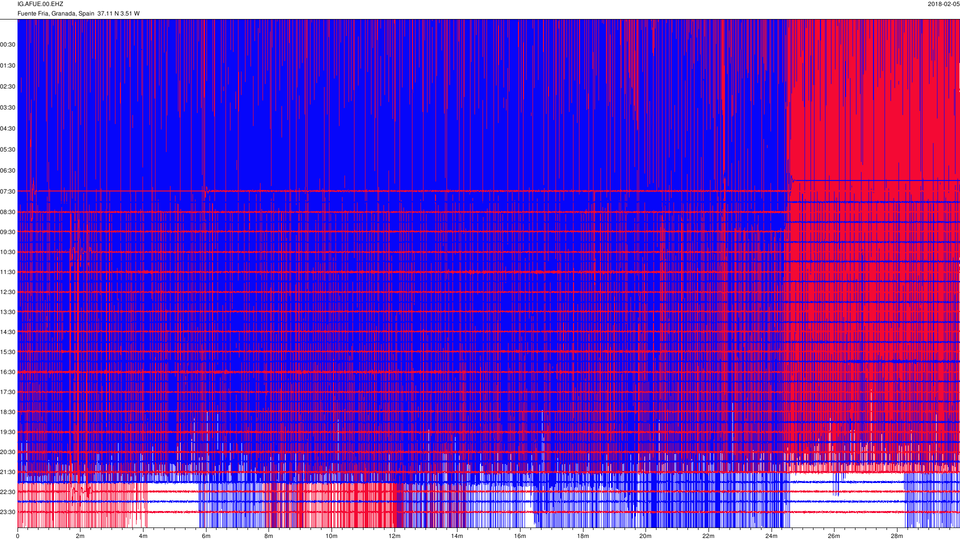Pick the 21:30 time row label

coord(8,472)
